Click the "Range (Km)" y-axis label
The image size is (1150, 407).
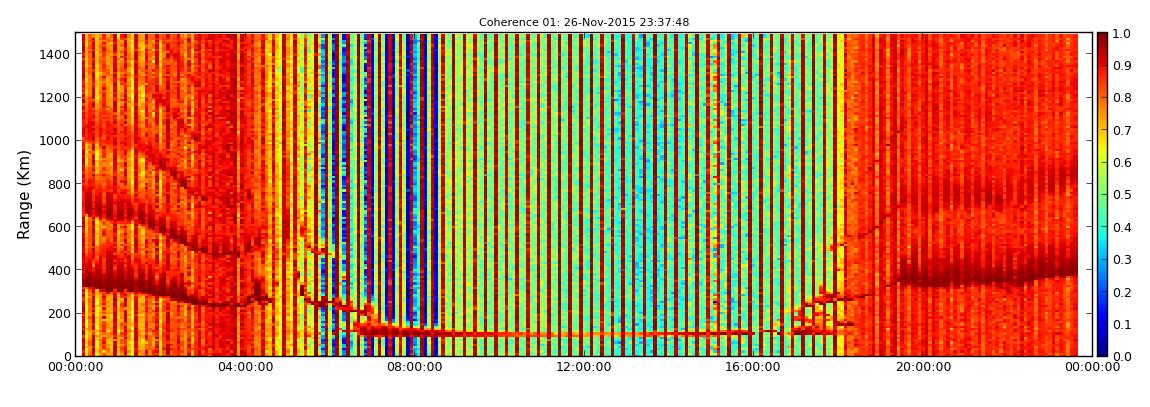(x=24, y=194)
